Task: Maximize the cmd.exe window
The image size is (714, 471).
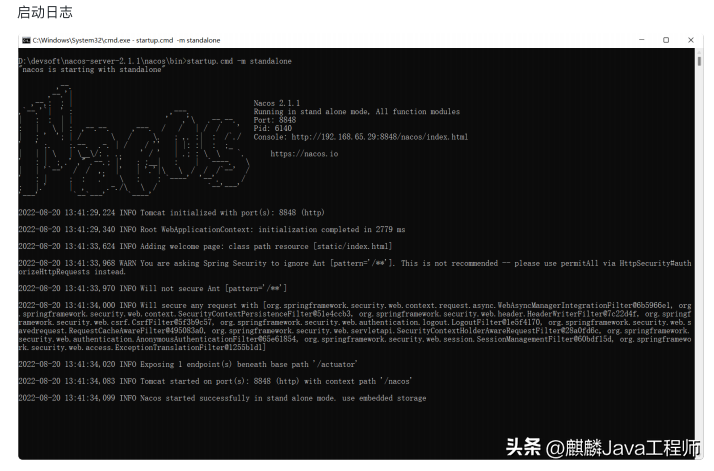Action: (666, 40)
